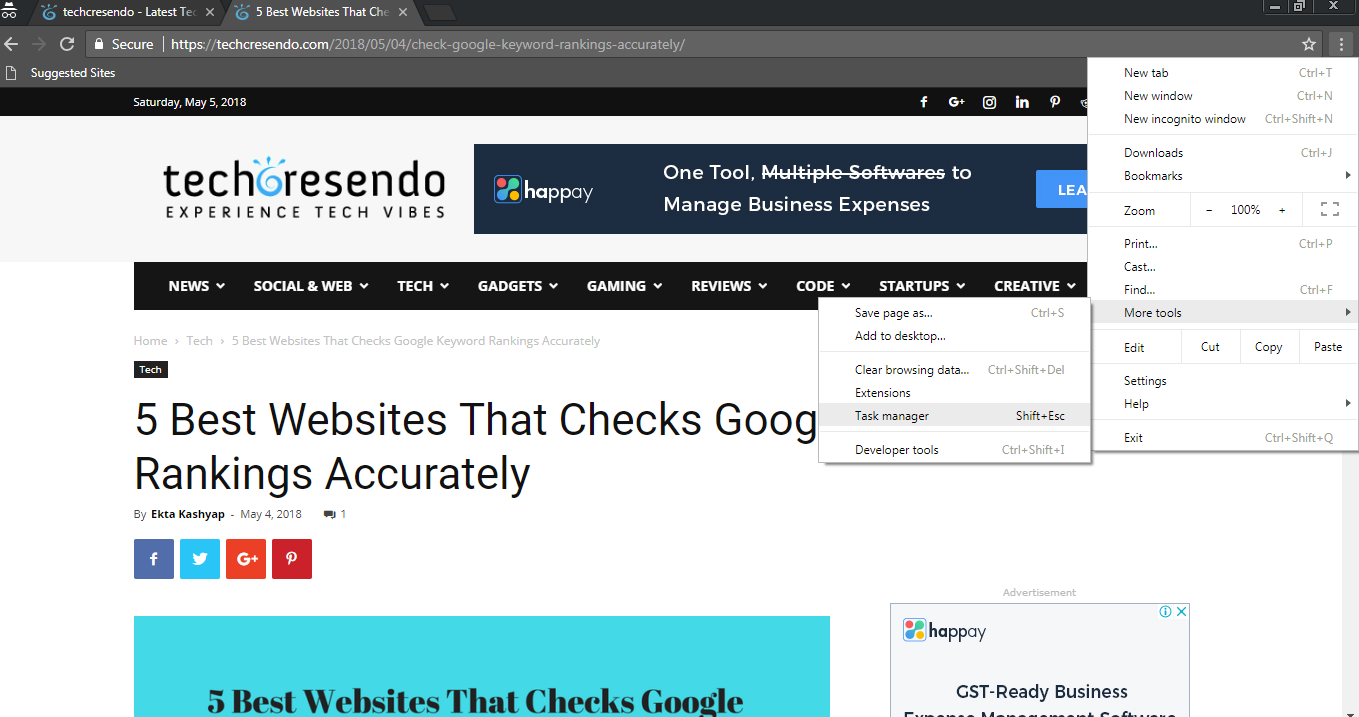Image resolution: width=1359 pixels, height=717 pixels.
Task: Expand the GADGETS navigation dropdown
Action: tap(518, 286)
